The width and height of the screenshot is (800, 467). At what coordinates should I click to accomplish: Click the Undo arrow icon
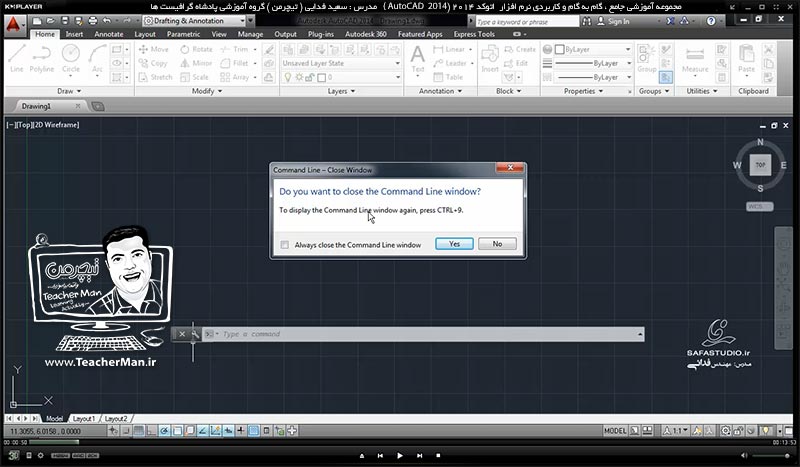[106, 21]
